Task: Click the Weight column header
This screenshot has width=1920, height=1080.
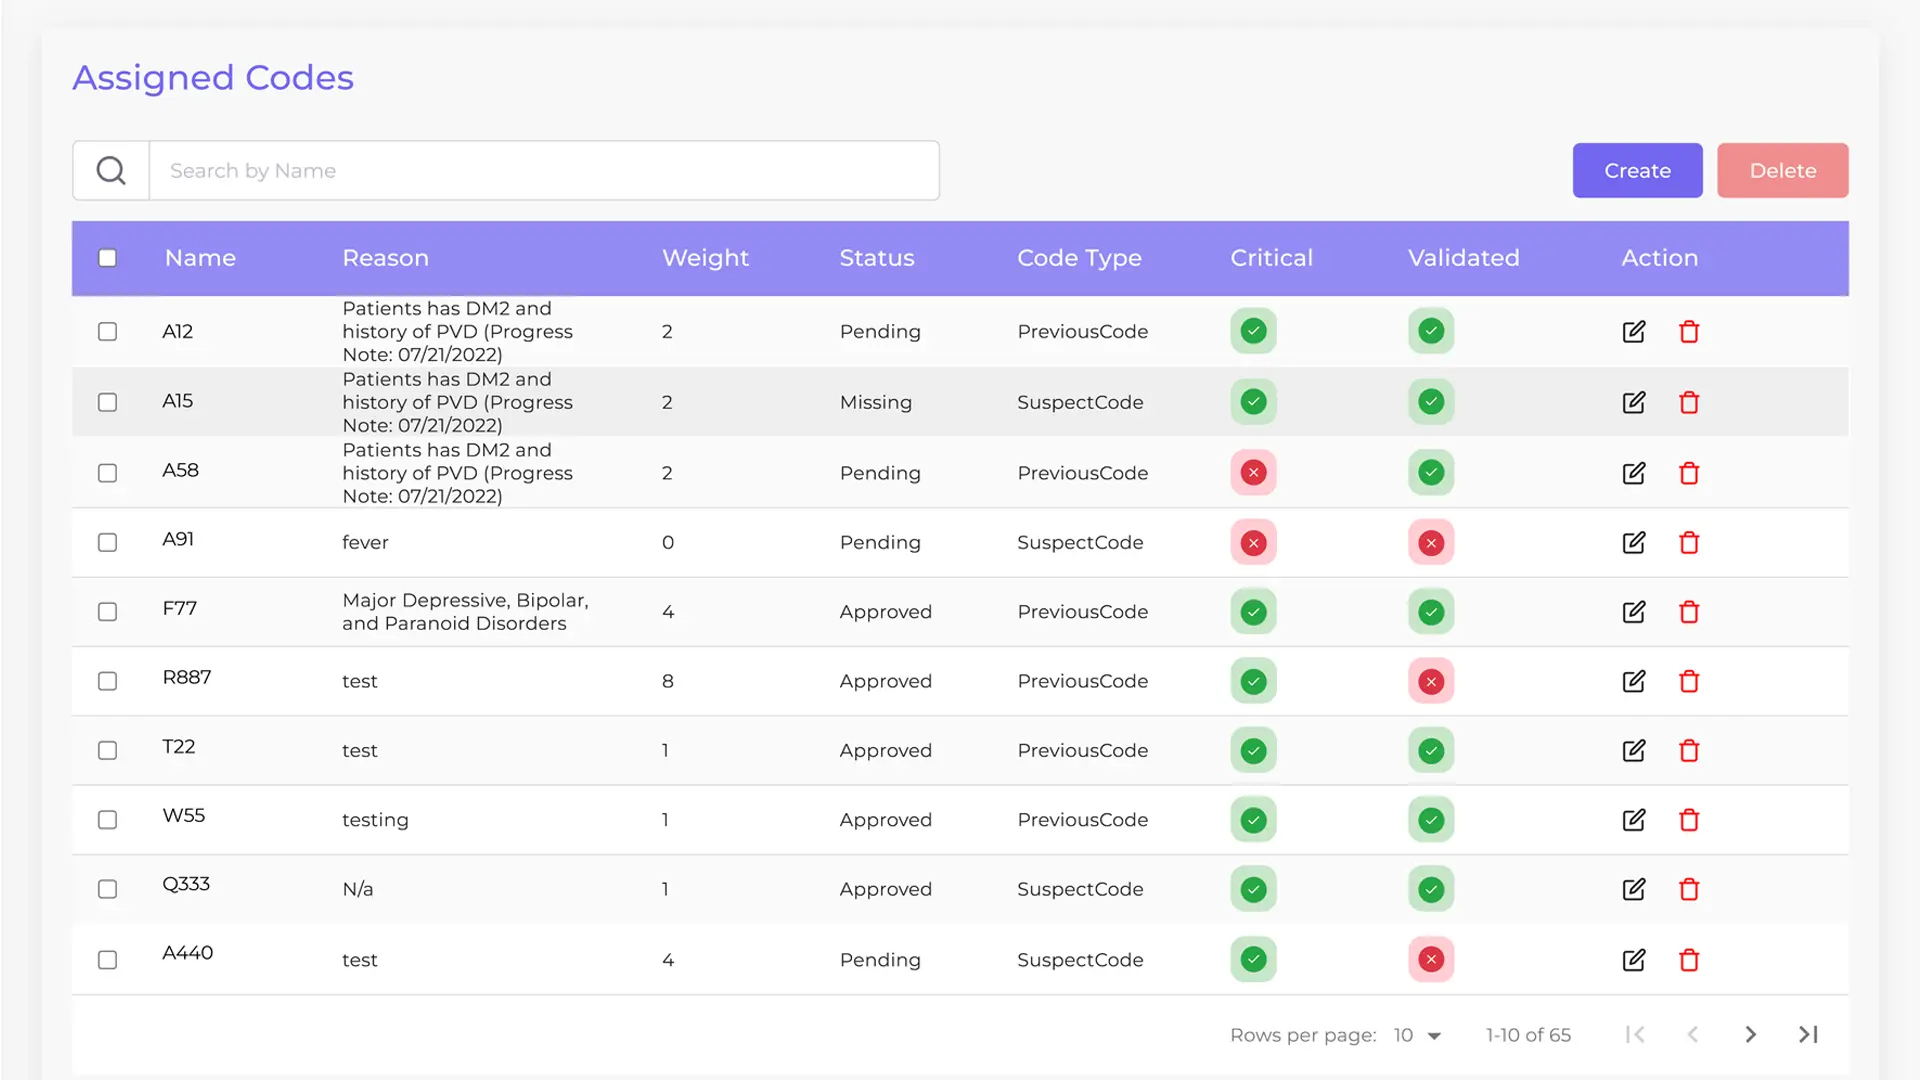Action: (x=705, y=258)
